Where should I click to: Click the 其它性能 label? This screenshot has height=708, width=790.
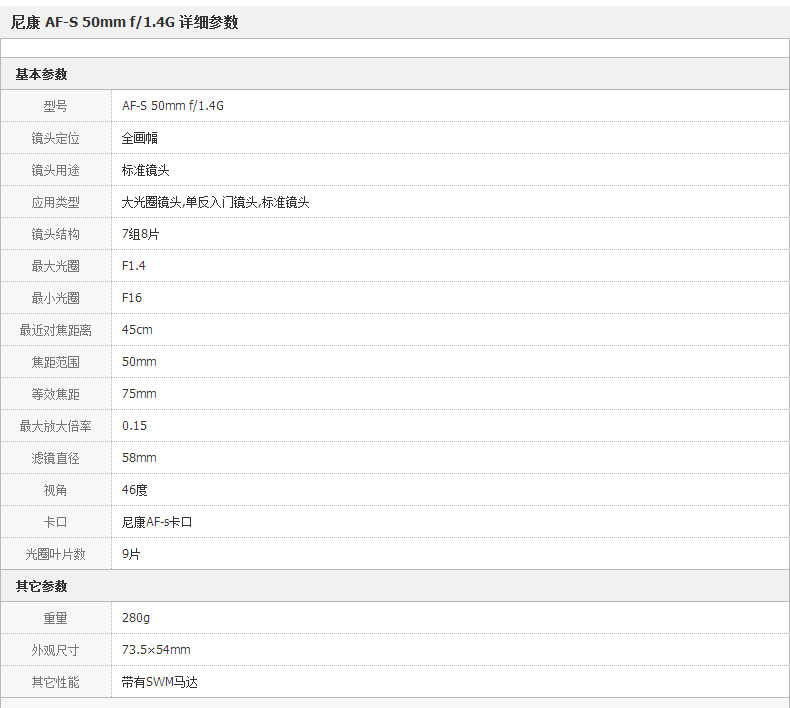55,682
